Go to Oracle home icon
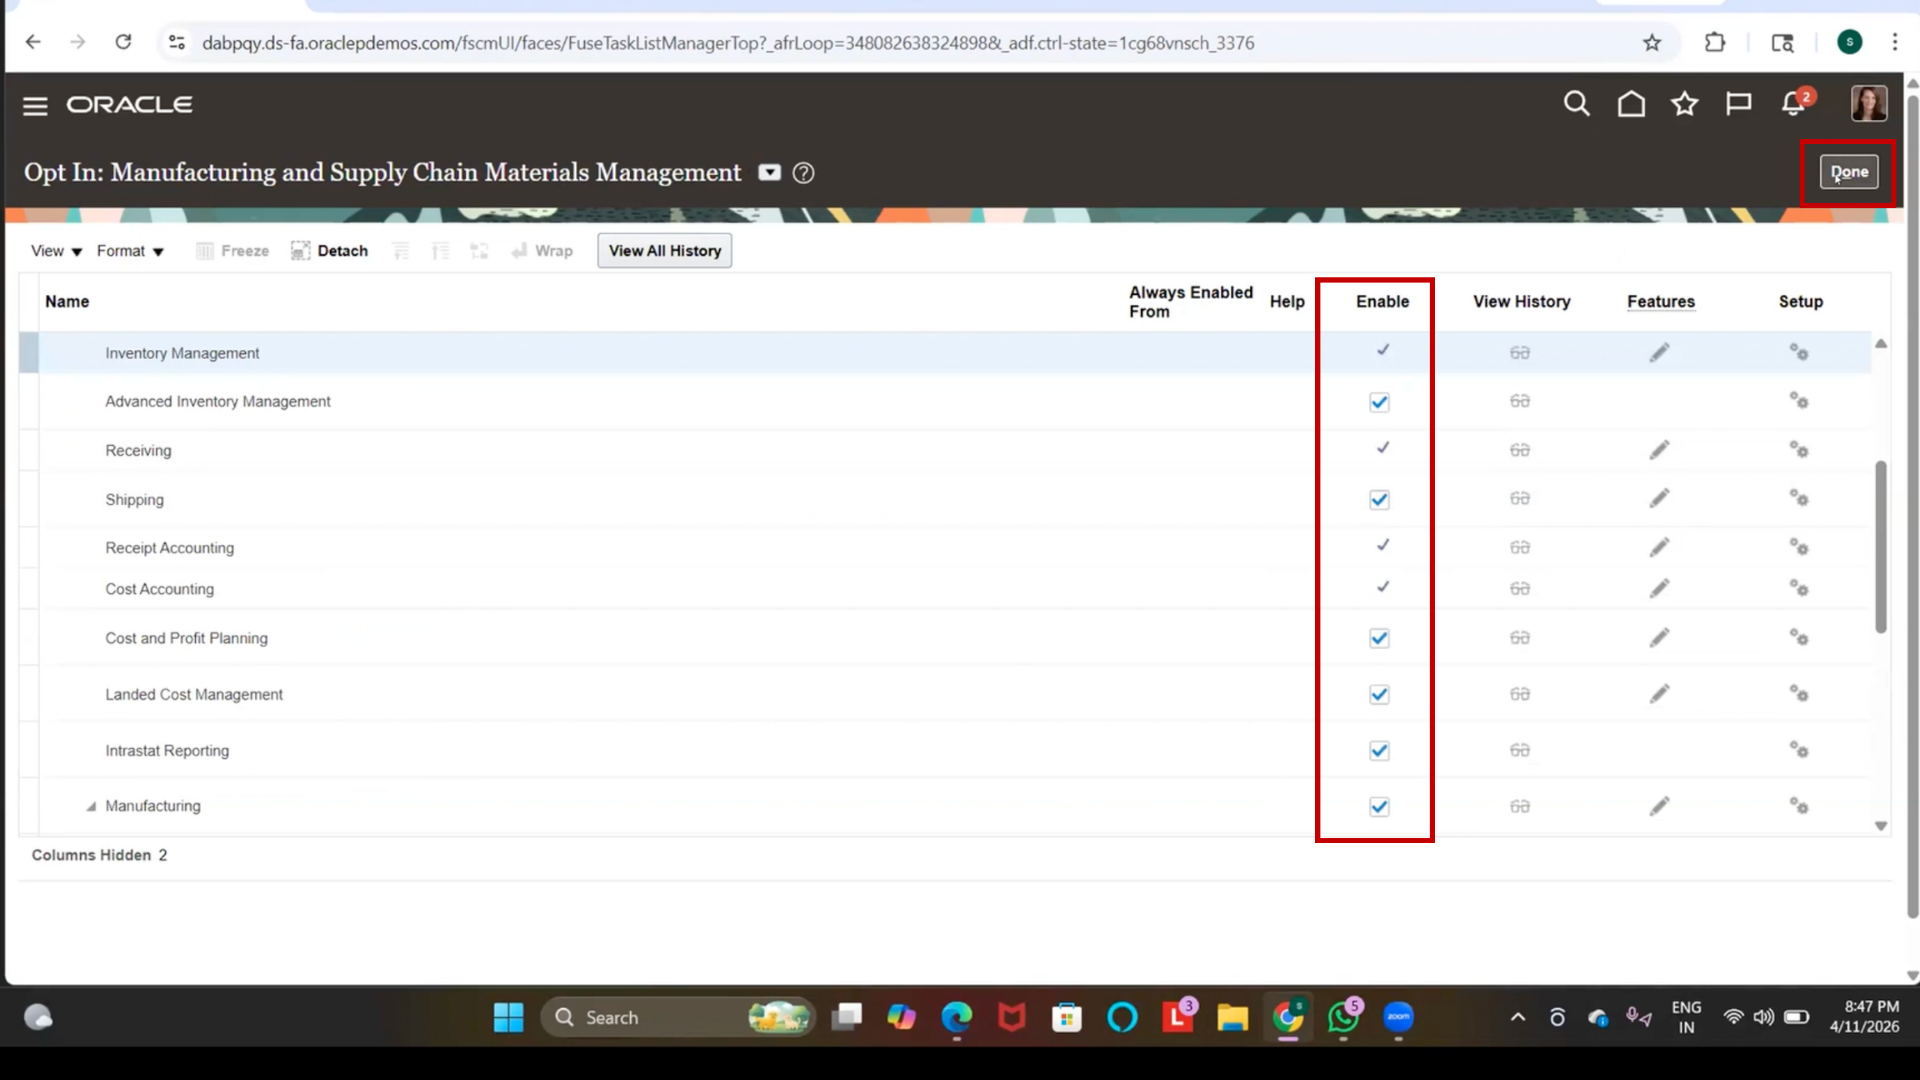Image resolution: width=1920 pixels, height=1080 pixels. pos(1631,104)
